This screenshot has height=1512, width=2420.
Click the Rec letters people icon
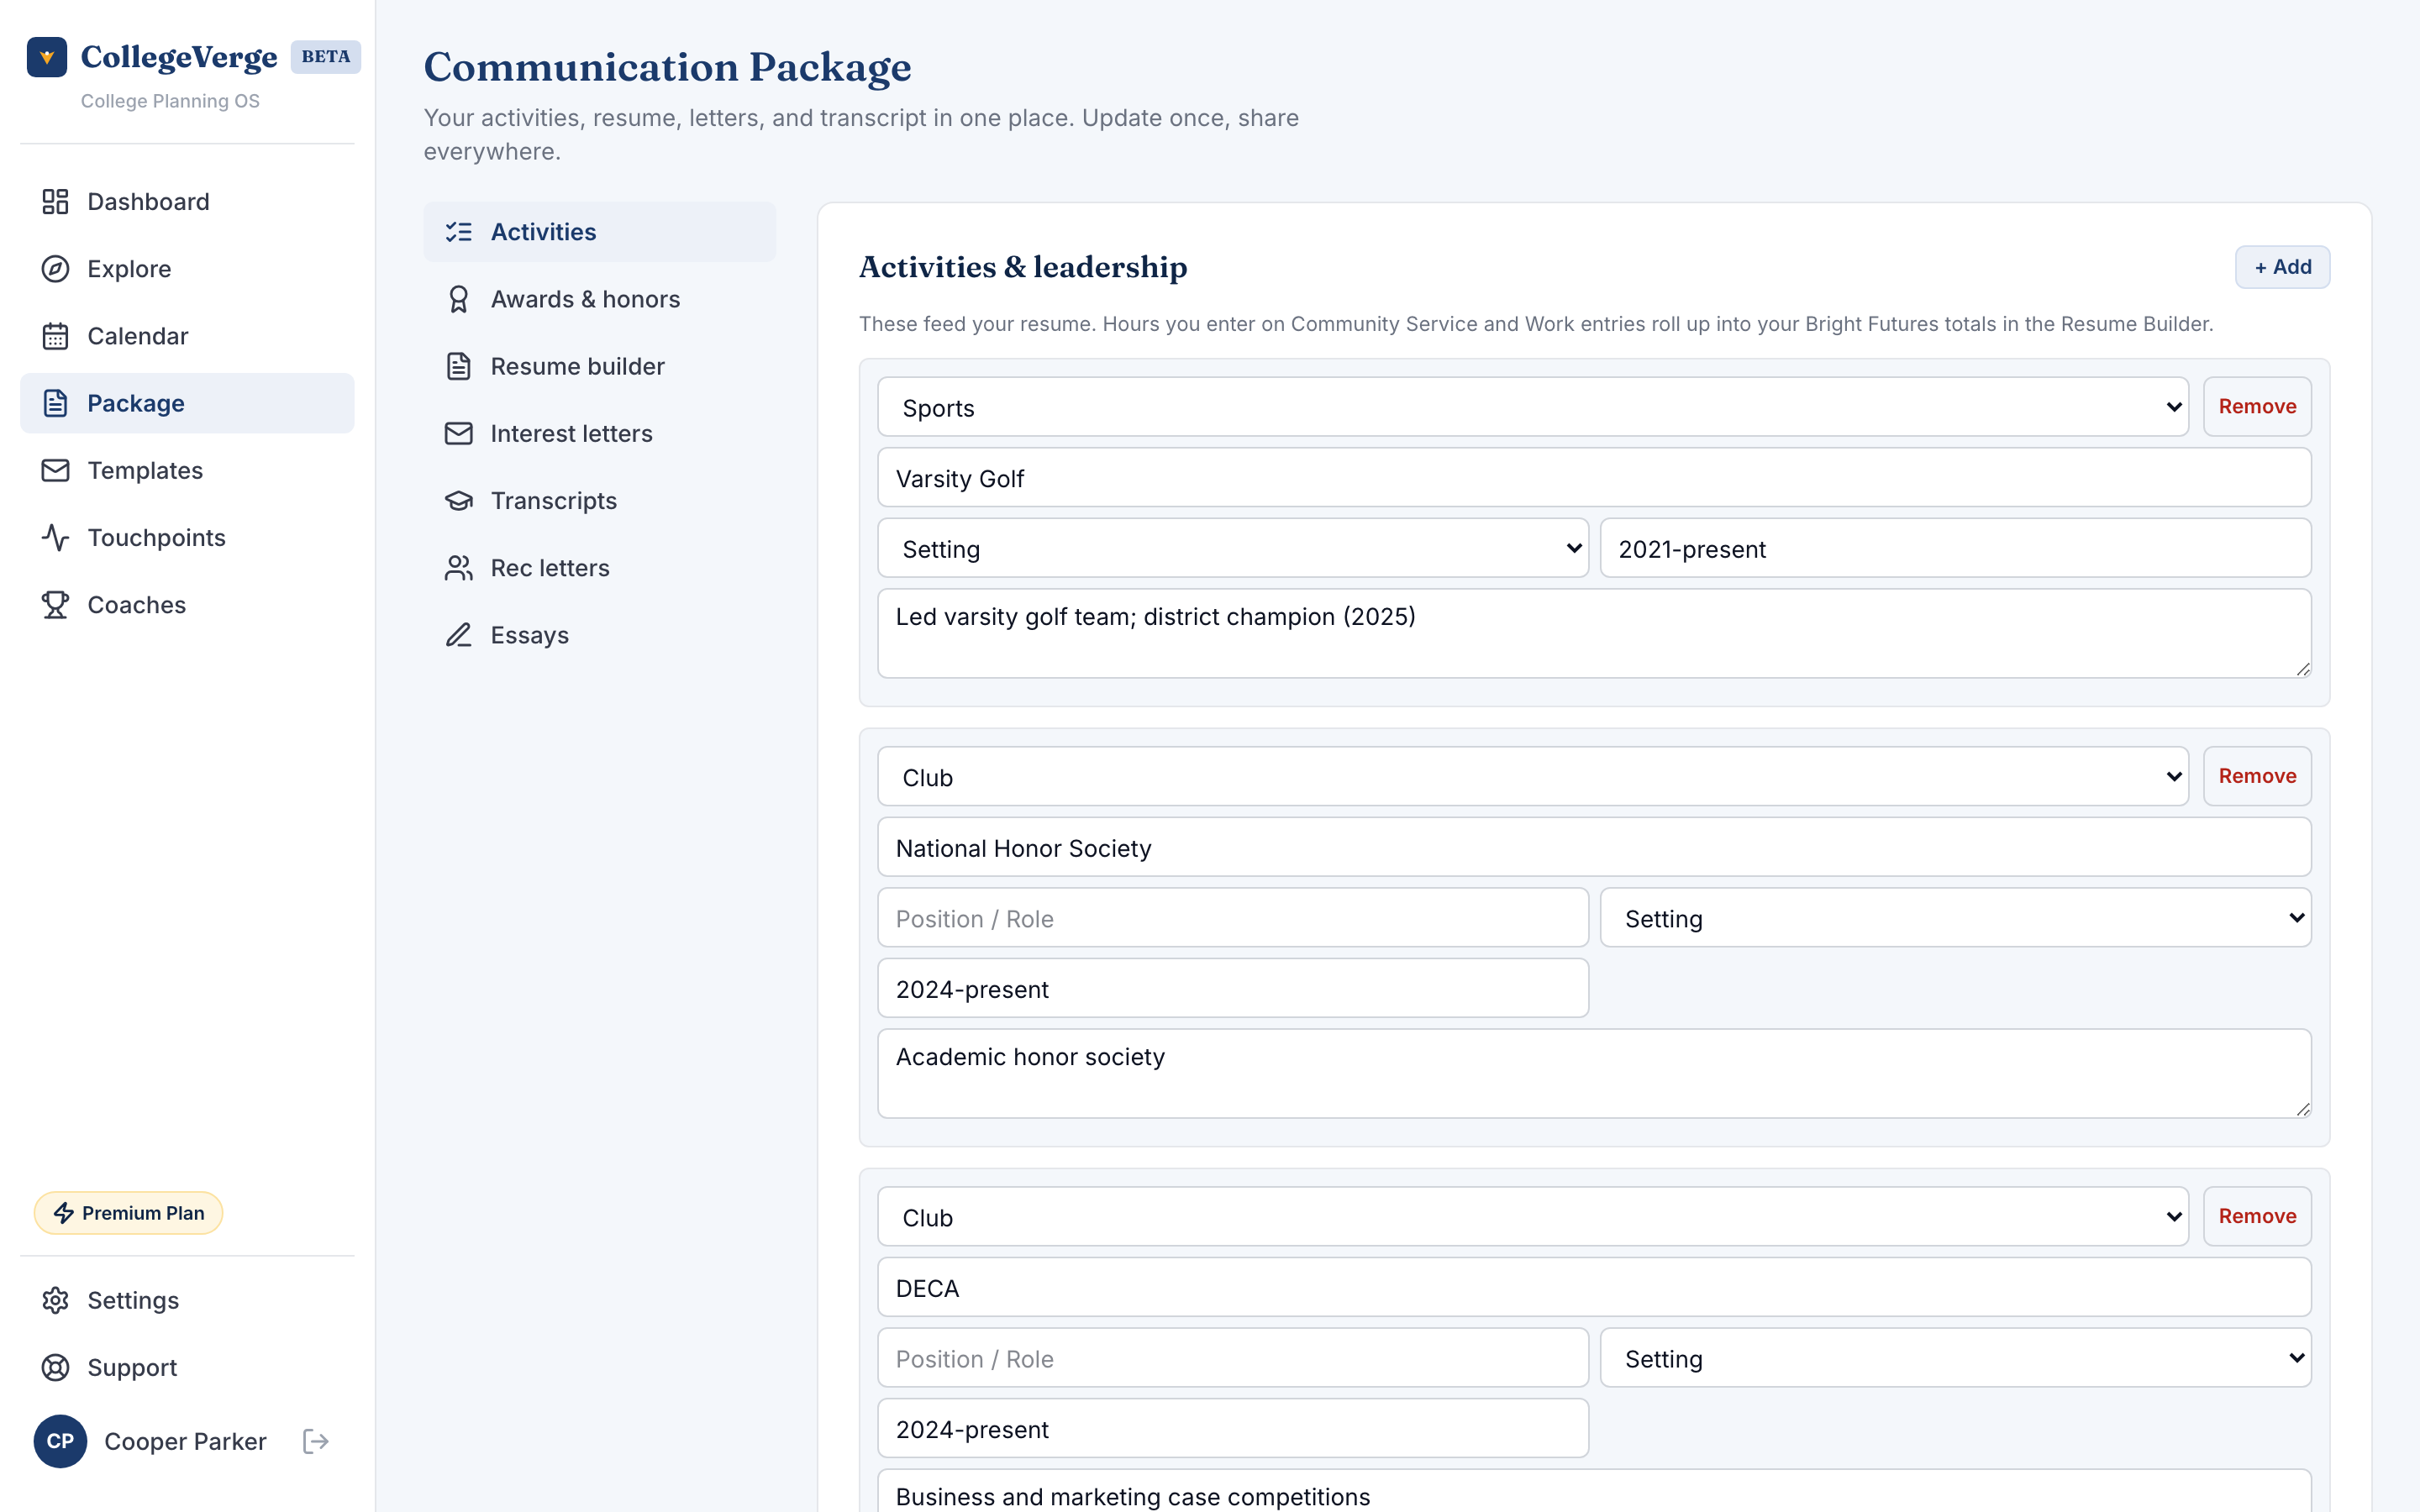tap(458, 568)
